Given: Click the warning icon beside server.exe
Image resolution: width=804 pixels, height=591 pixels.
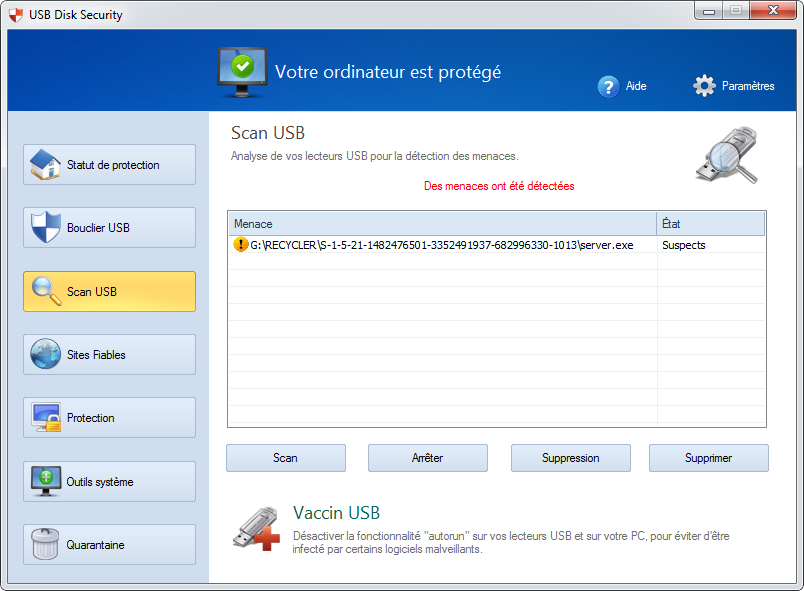Looking at the screenshot, I should click(240, 245).
